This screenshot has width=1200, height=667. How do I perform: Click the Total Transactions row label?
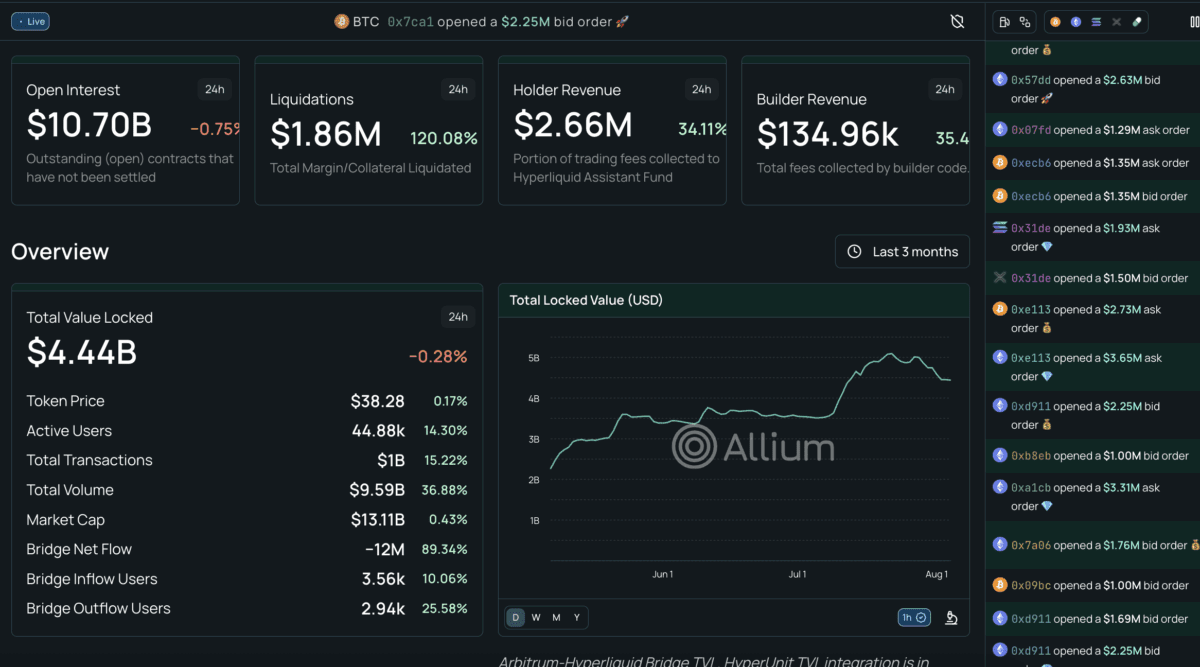click(x=90, y=460)
